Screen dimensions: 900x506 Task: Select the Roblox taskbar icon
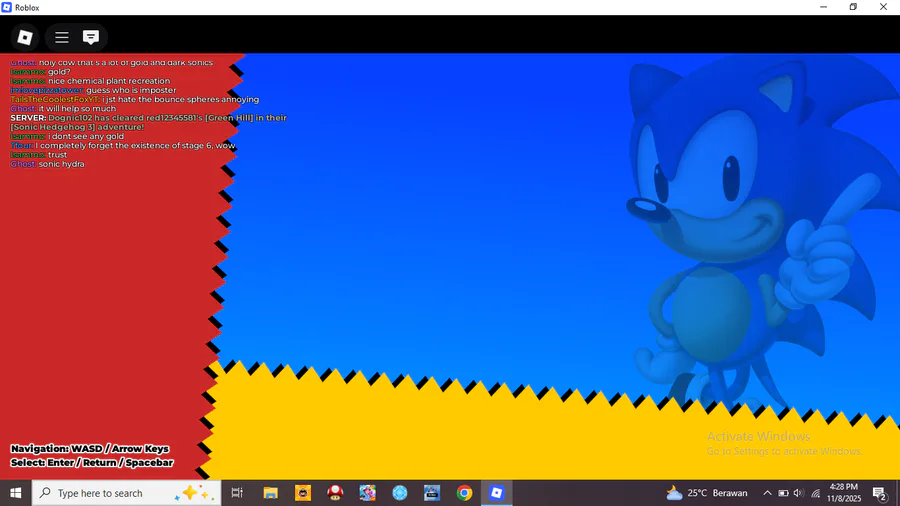point(496,493)
